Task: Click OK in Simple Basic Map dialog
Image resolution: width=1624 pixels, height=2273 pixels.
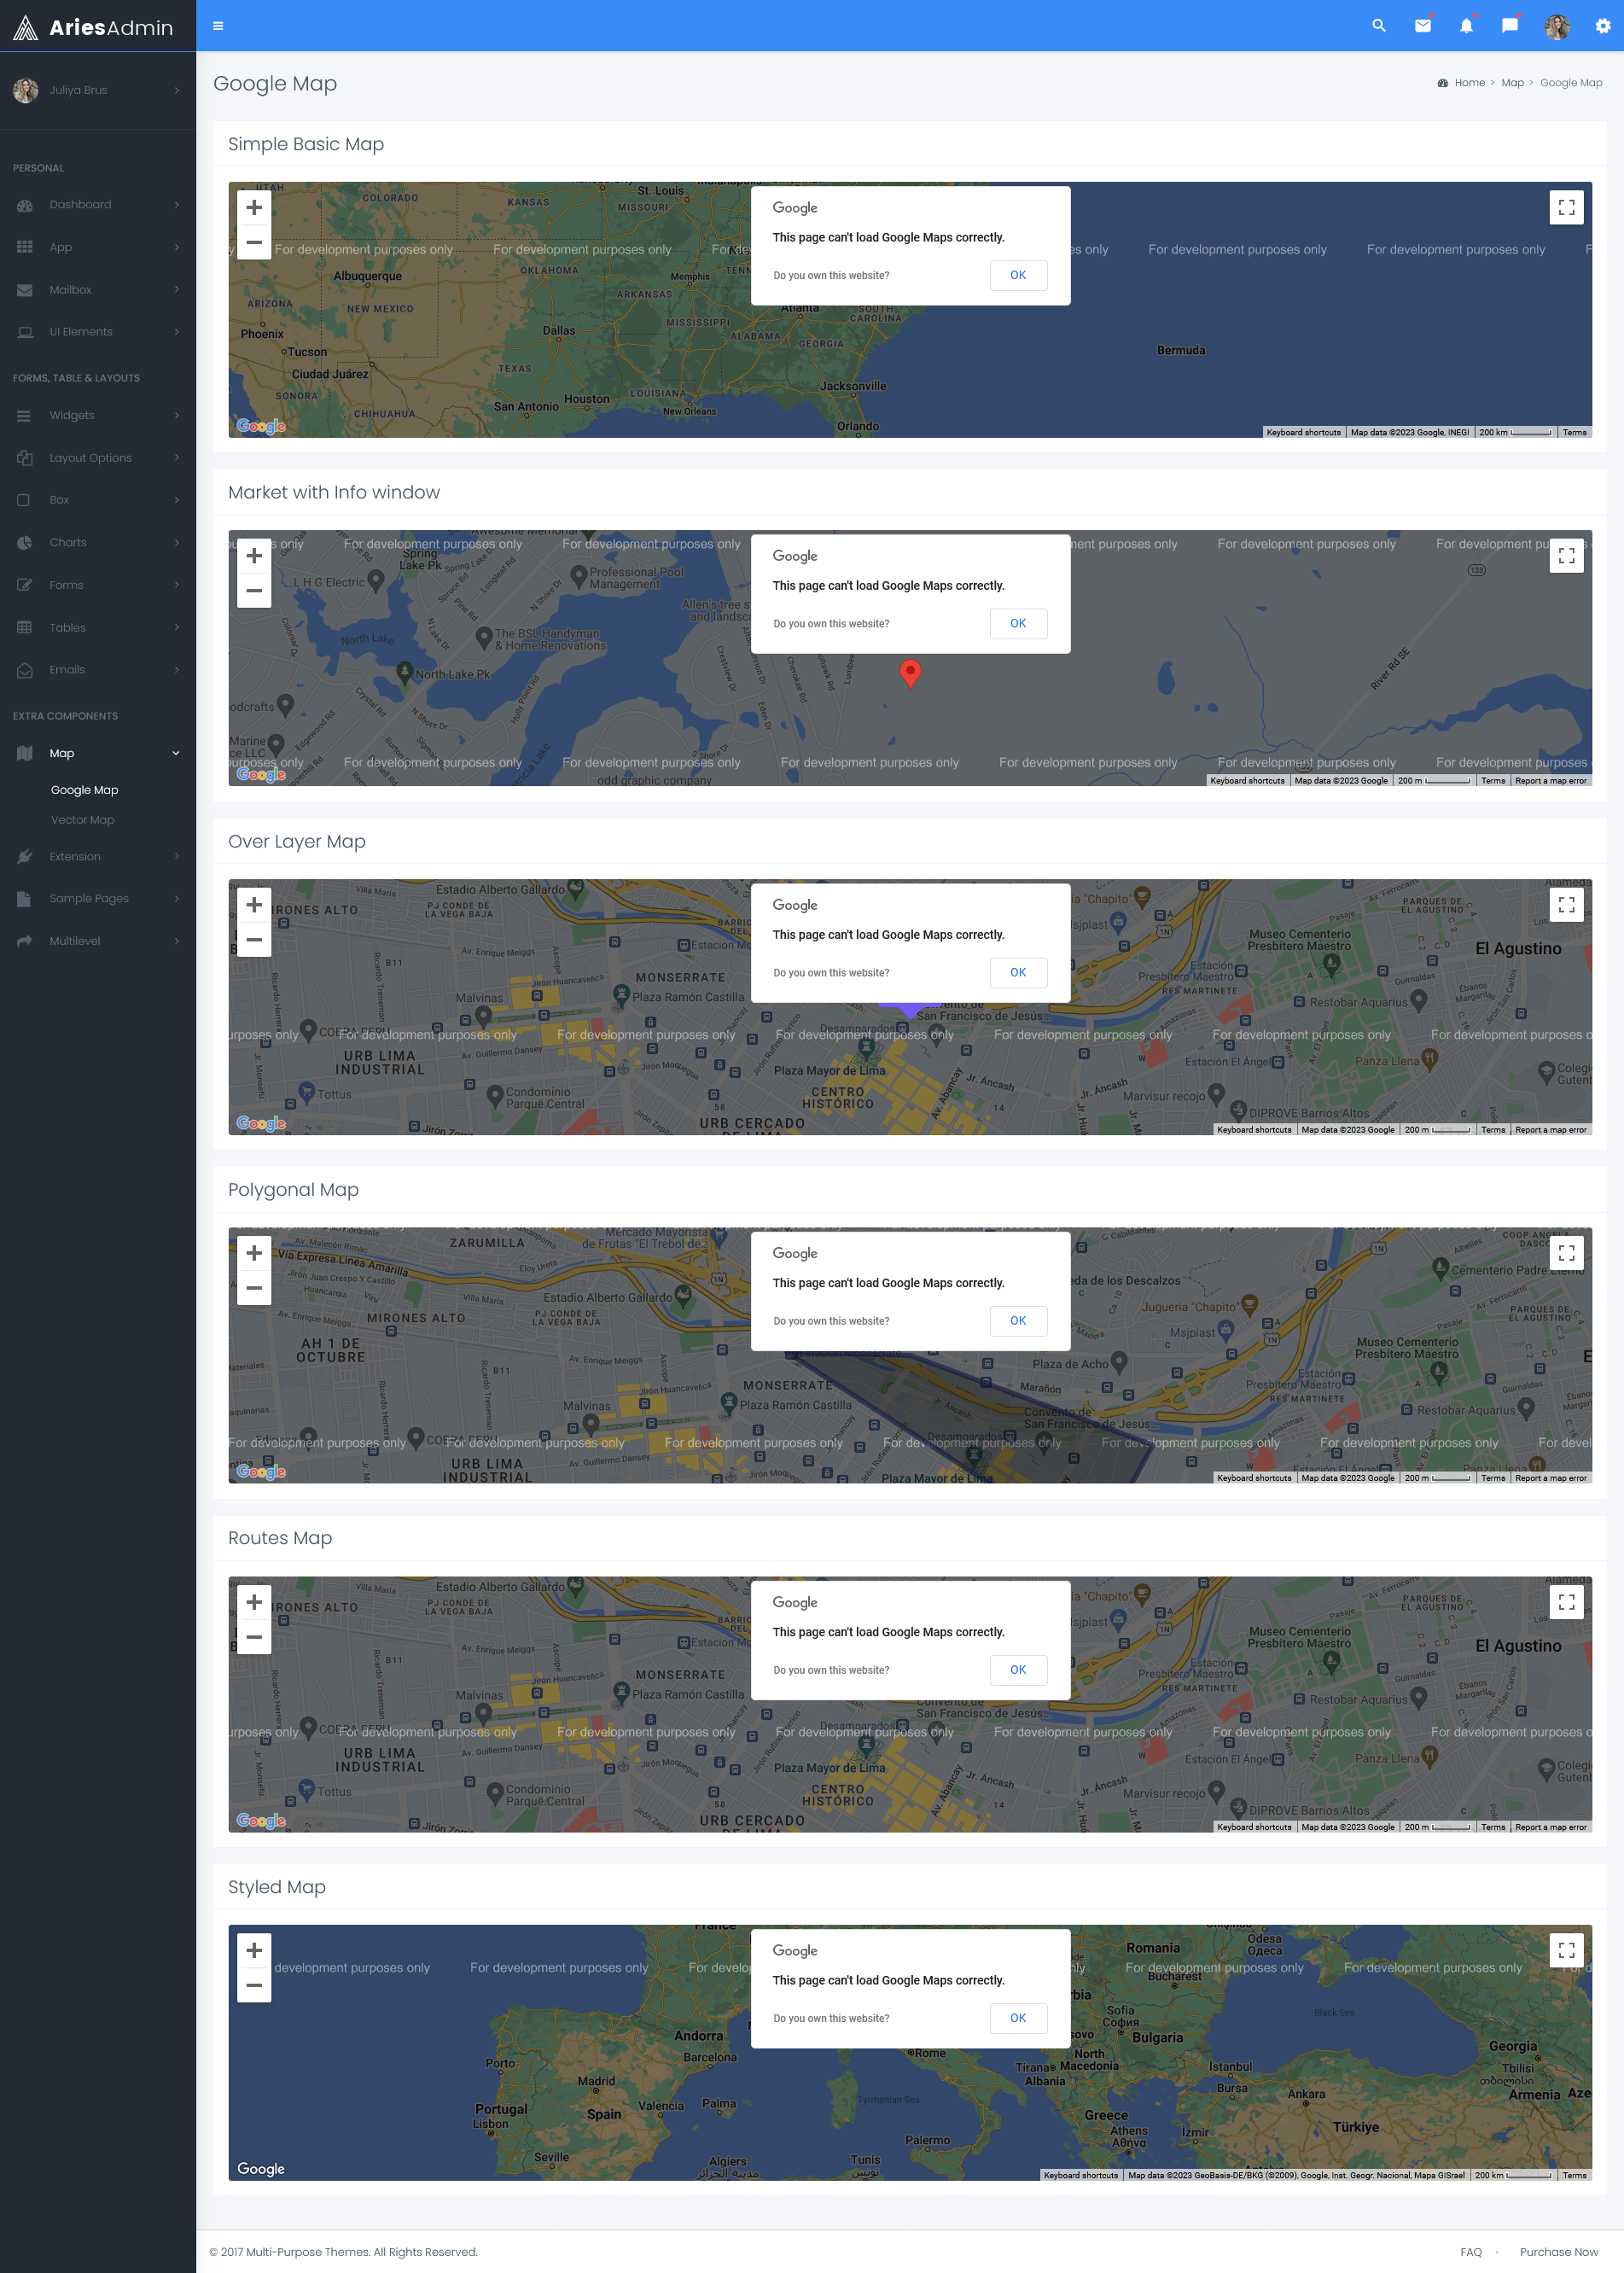Action: (1018, 275)
